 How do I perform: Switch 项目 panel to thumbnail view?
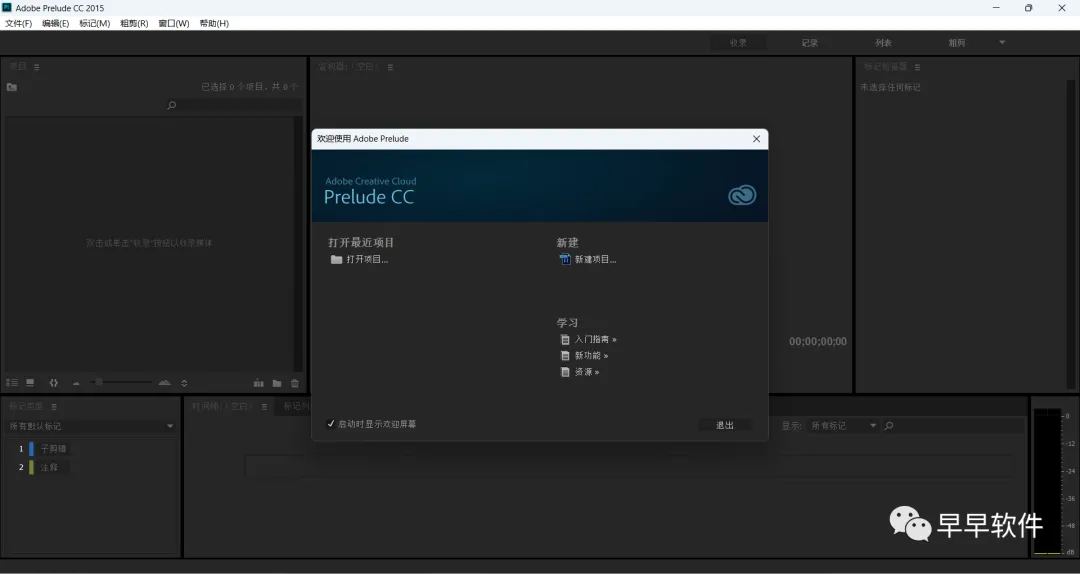click(30, 382)
